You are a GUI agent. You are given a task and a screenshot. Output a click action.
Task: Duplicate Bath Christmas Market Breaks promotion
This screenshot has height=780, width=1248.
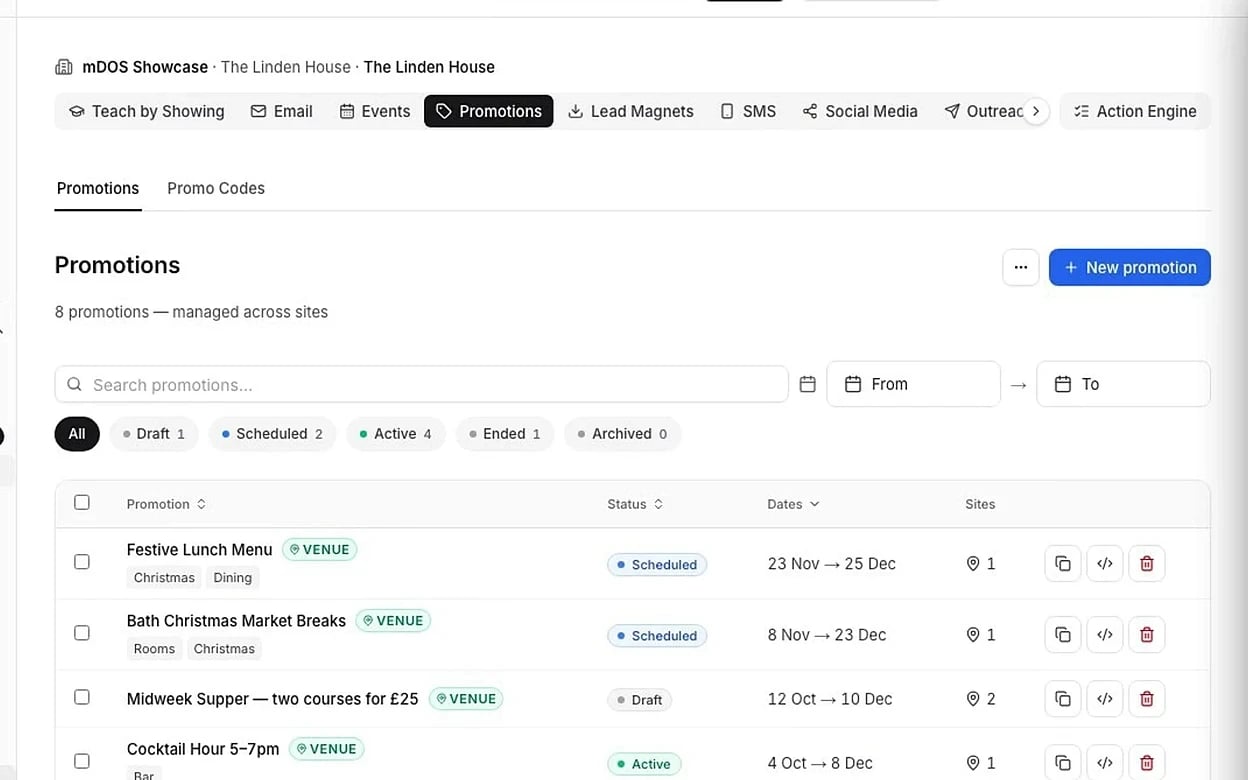pyautogui.click(x=1063, y=635)
